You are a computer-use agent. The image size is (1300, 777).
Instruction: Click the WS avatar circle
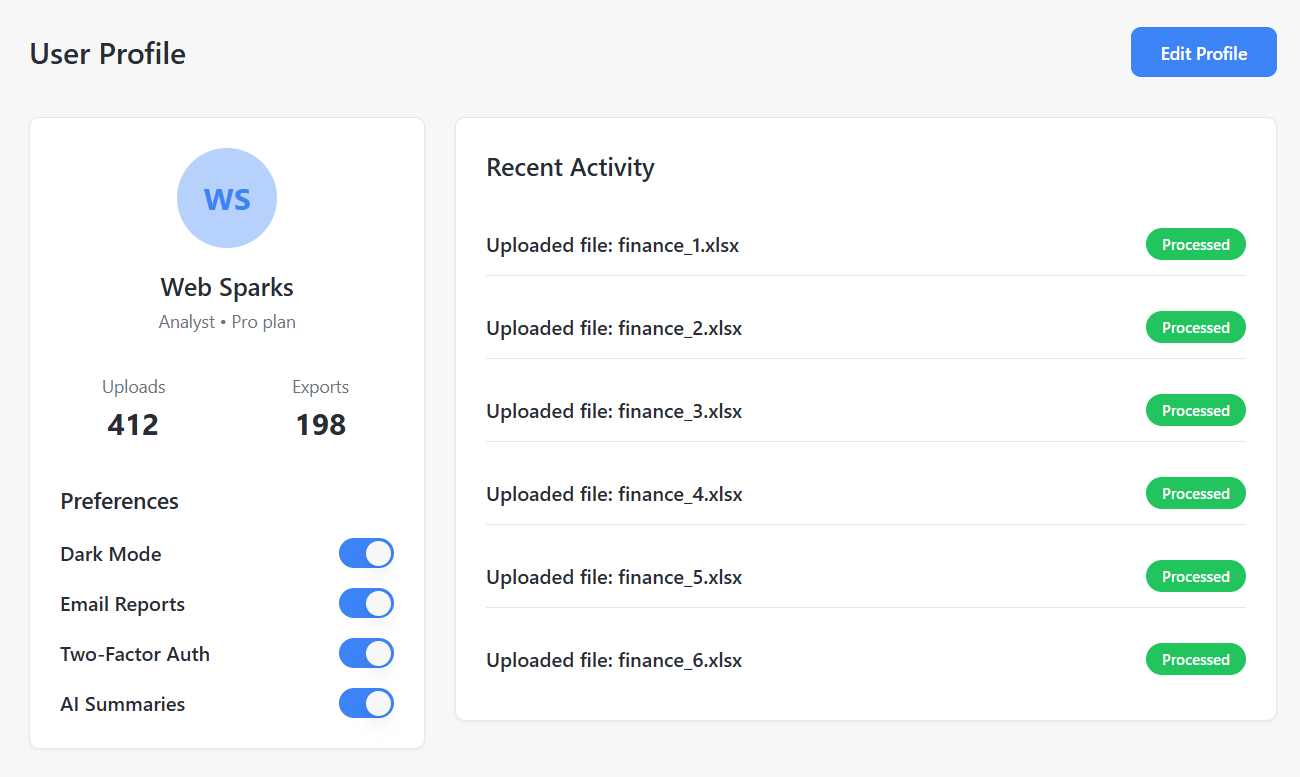pos(227,198)
